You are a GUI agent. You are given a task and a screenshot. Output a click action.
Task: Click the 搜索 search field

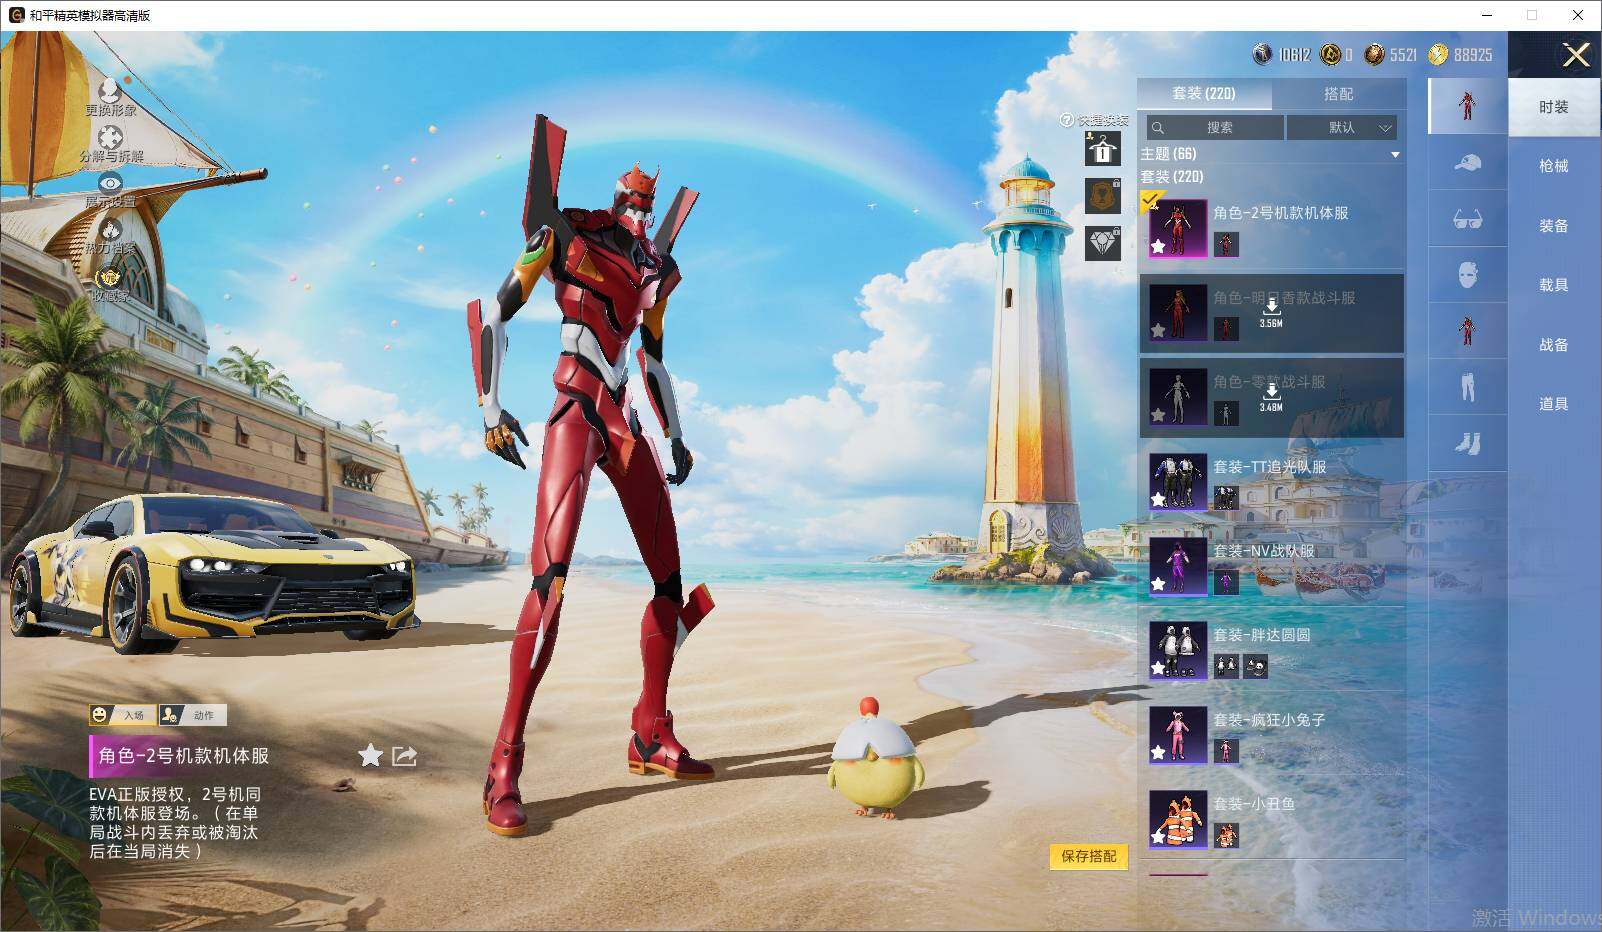(1214, 127)
